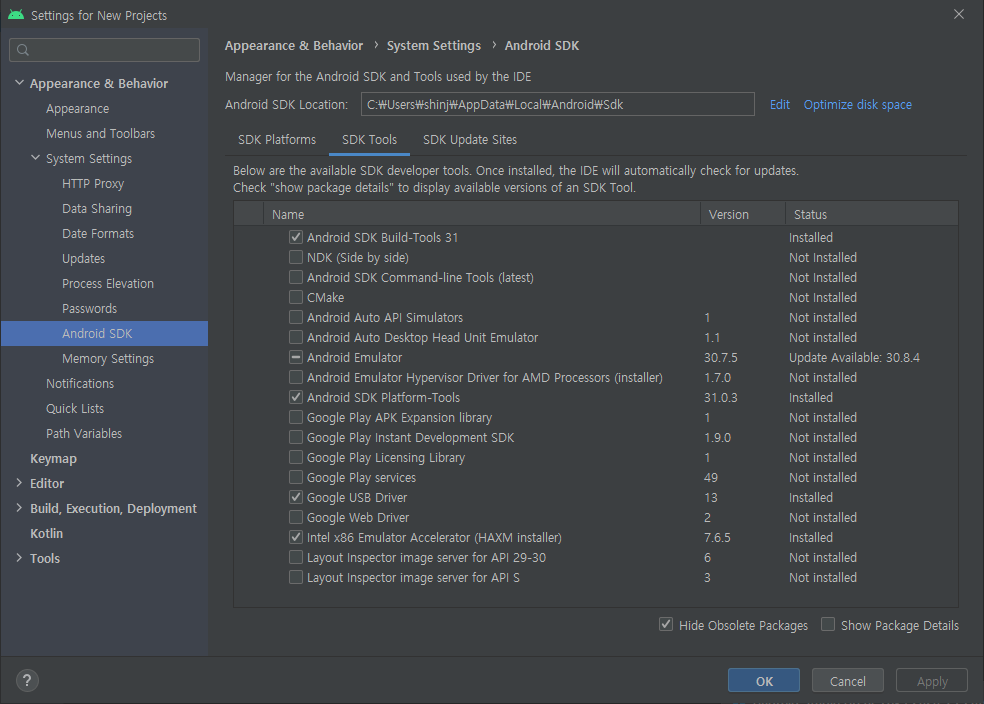Check Google Web Driver checkbox
This screenshot has height=704, width=984.
(x=296, y=517)
